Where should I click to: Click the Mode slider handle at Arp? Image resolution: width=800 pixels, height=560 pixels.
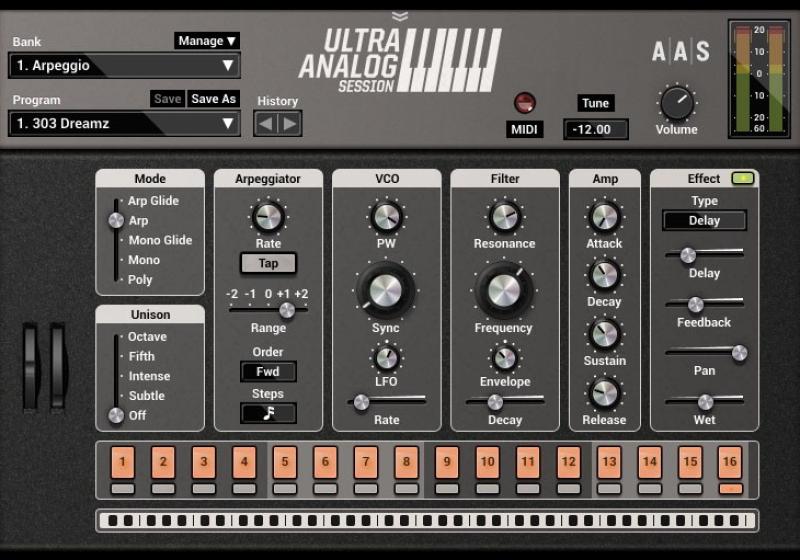pyautogui.click(x=116, y=220)
